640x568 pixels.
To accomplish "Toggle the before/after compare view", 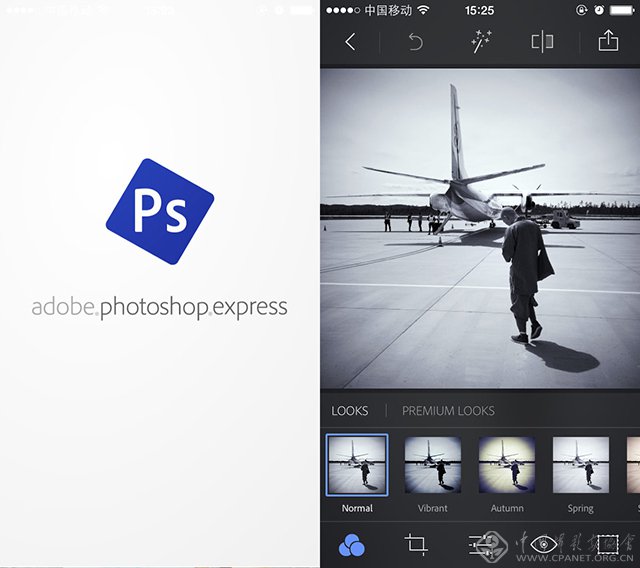I will pos(542,42).
